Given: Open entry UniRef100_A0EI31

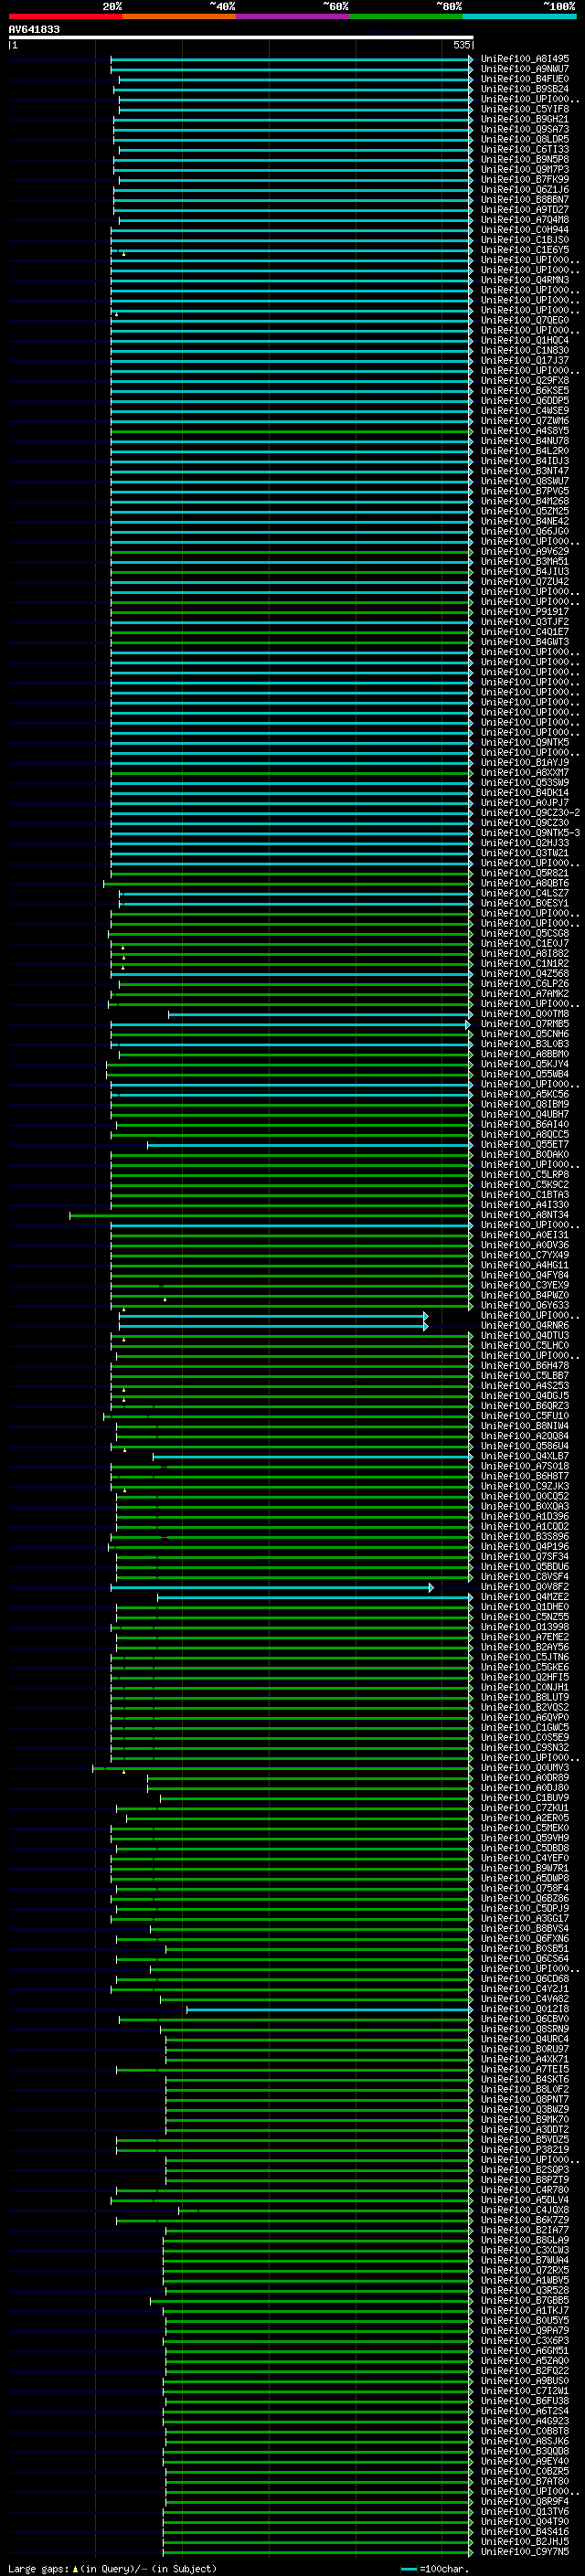Looking at the screenshot, I should coord(524,1235).
